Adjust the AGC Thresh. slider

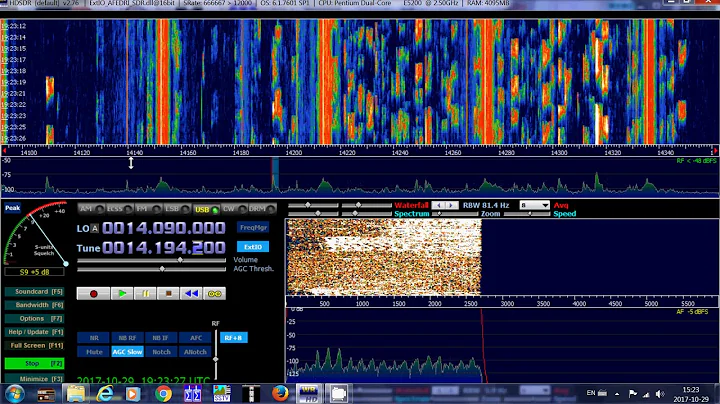tap(152, 269)
